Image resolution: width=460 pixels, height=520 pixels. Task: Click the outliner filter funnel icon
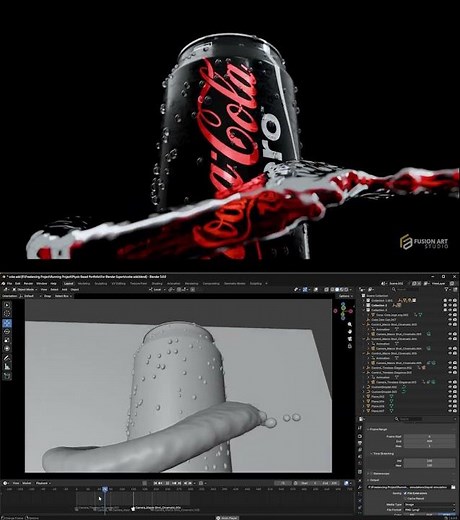447,289
